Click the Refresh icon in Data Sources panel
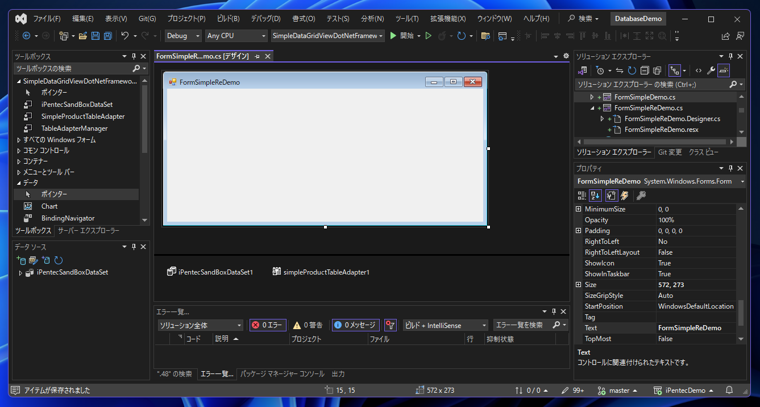This screenshot has height=407, width=760. coord(59,260)
